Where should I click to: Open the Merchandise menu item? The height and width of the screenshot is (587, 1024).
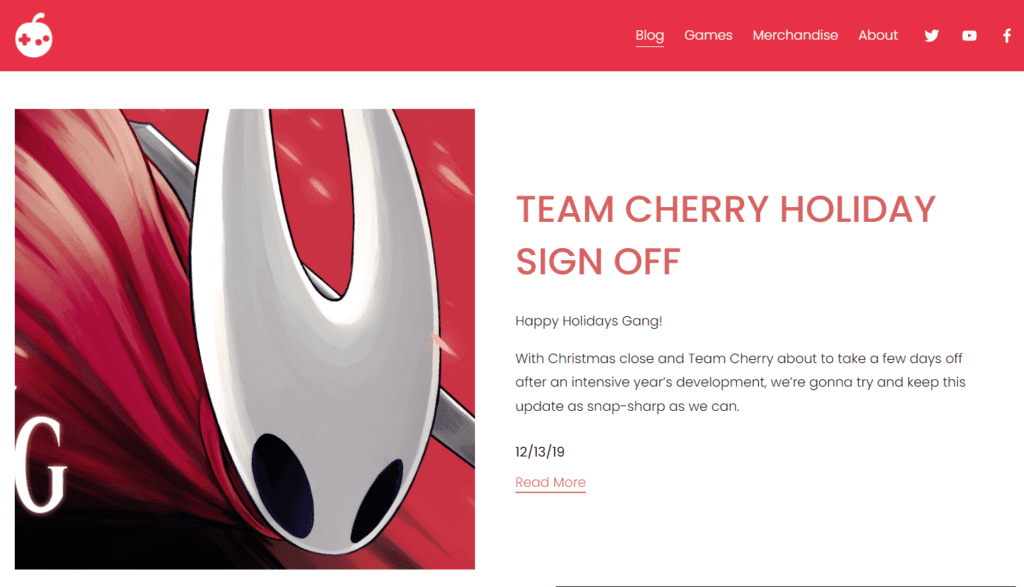pyautogui.click(x=795, y=35)
